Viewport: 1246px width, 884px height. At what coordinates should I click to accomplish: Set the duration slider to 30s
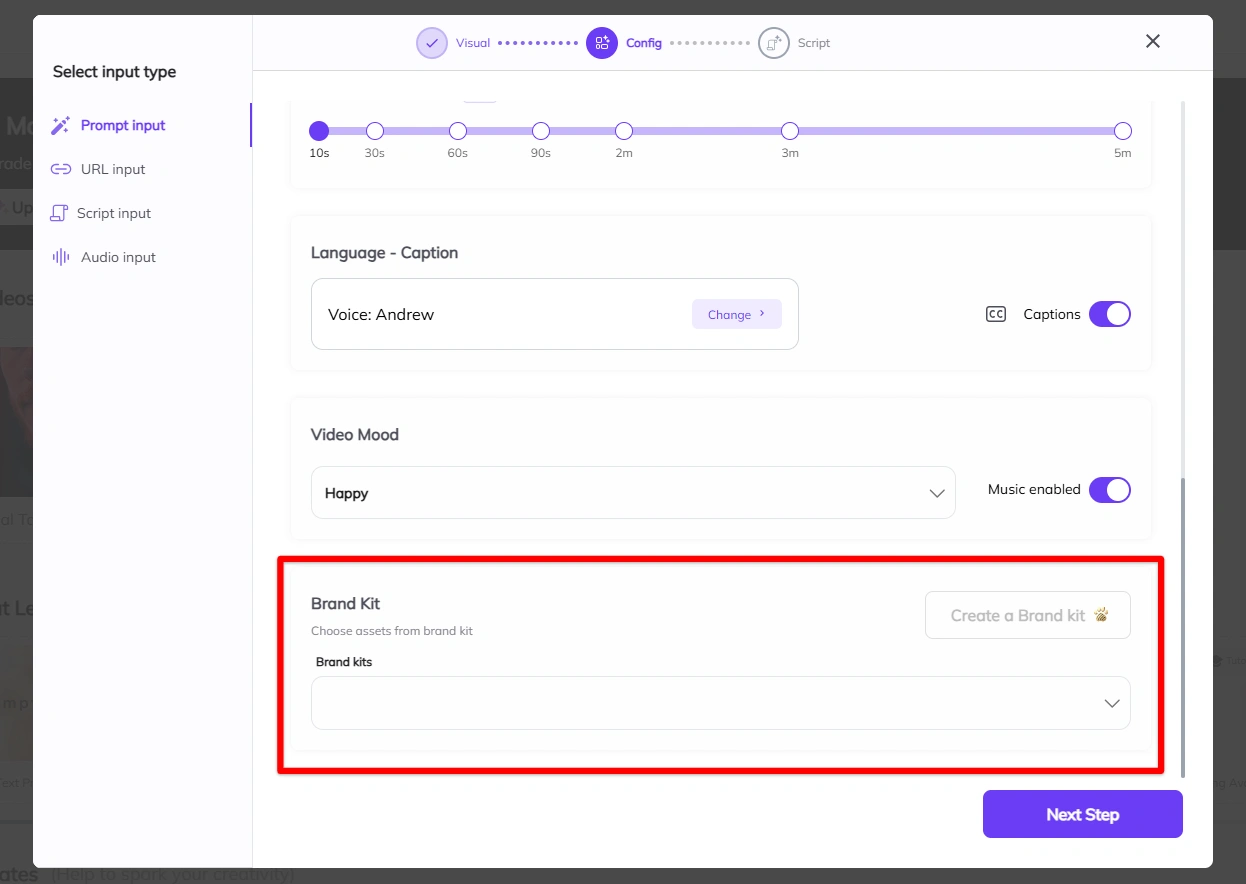(375, 131)
